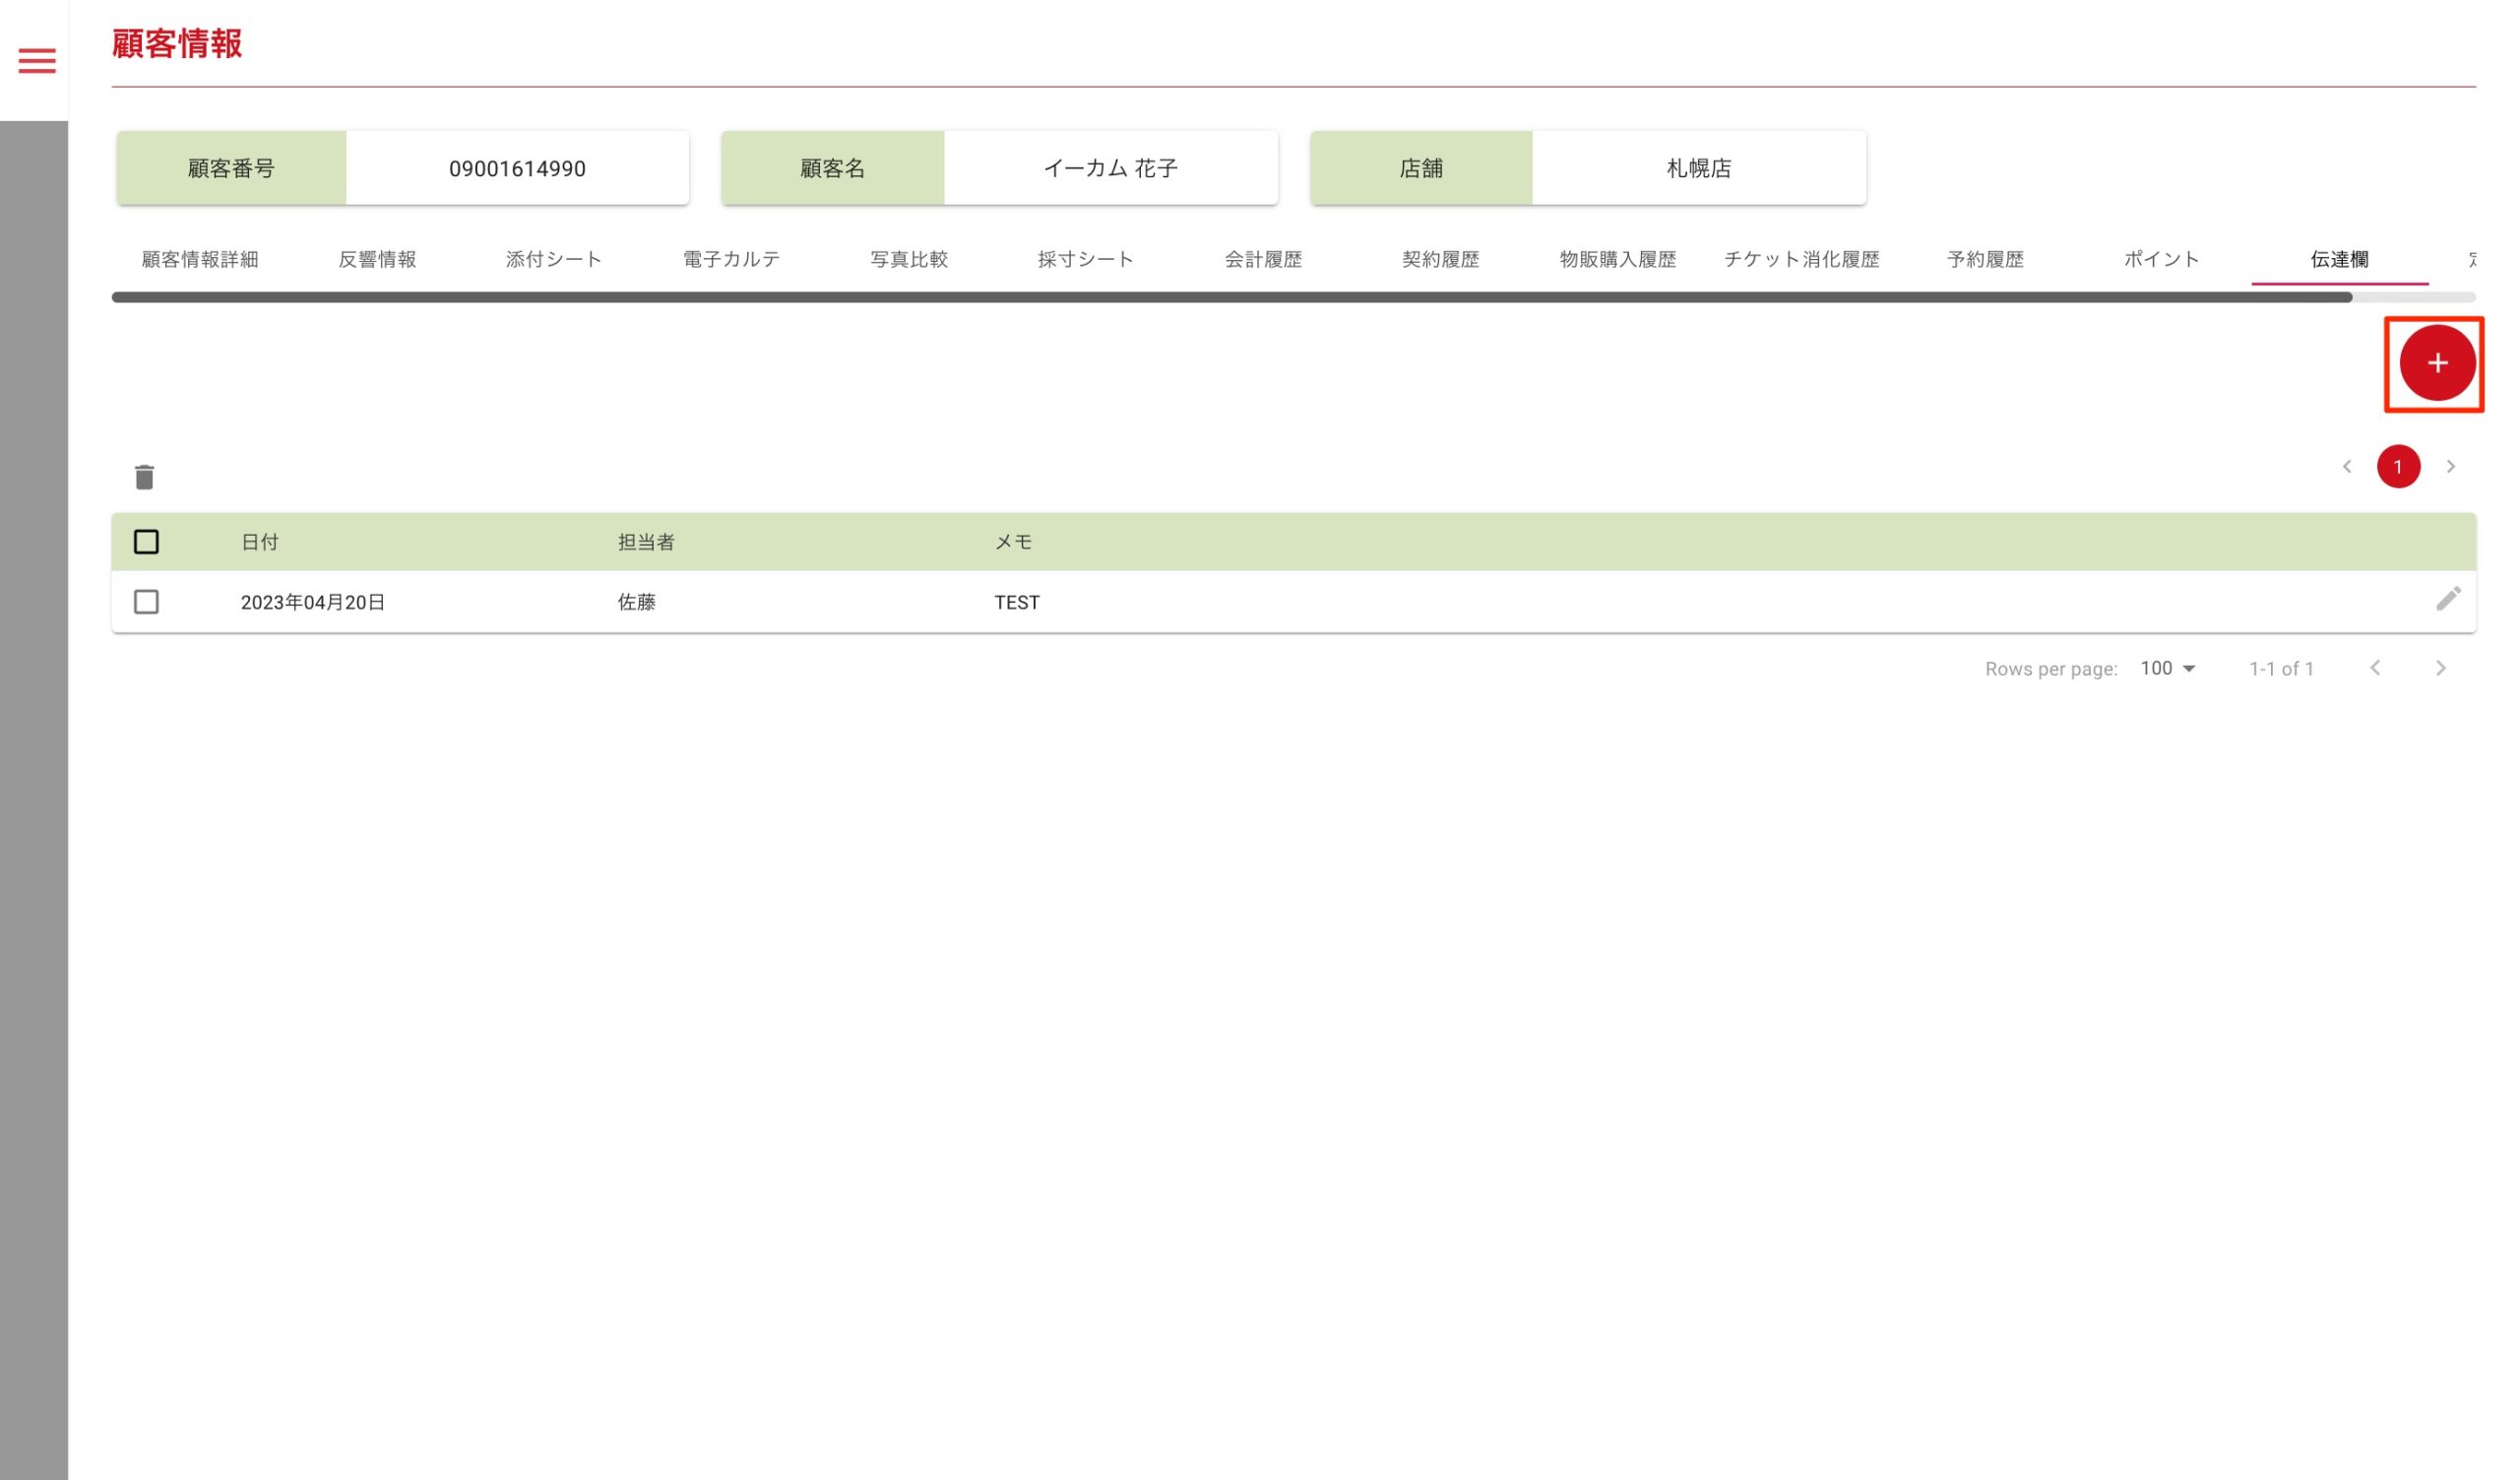This screenshot has height=1480, width=2520.
Task: Open the hamburger menu icon
Action: 37,61
